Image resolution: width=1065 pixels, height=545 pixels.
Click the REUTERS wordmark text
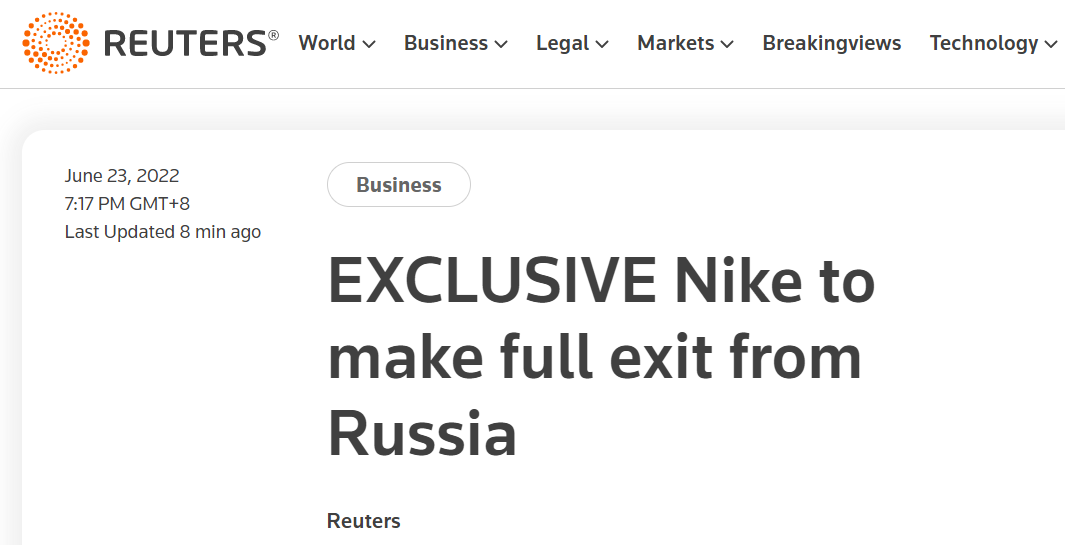(x=191, y=43)
